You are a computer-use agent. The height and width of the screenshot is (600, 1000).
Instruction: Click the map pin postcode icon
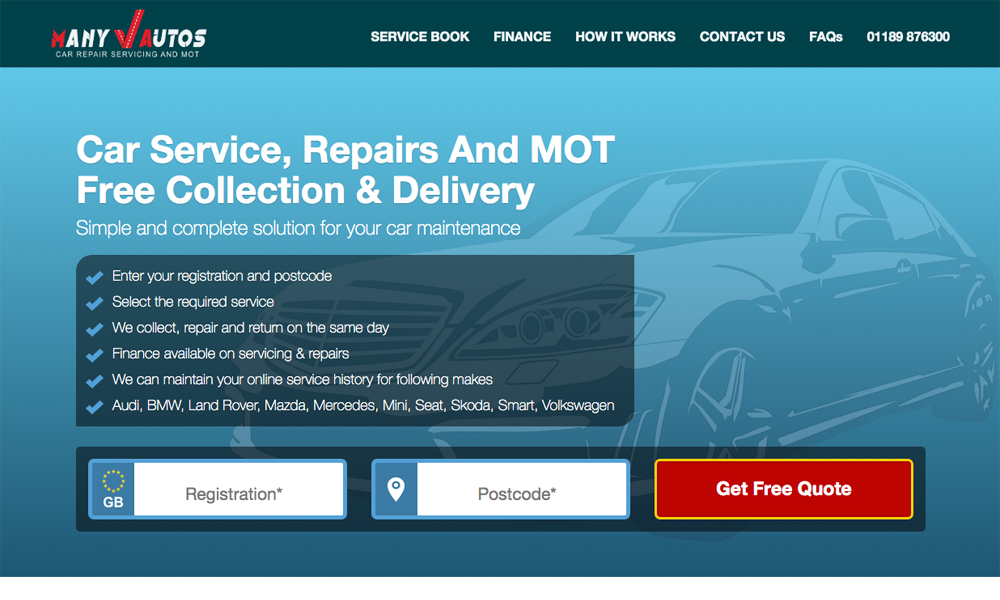(x=396, y=489)
